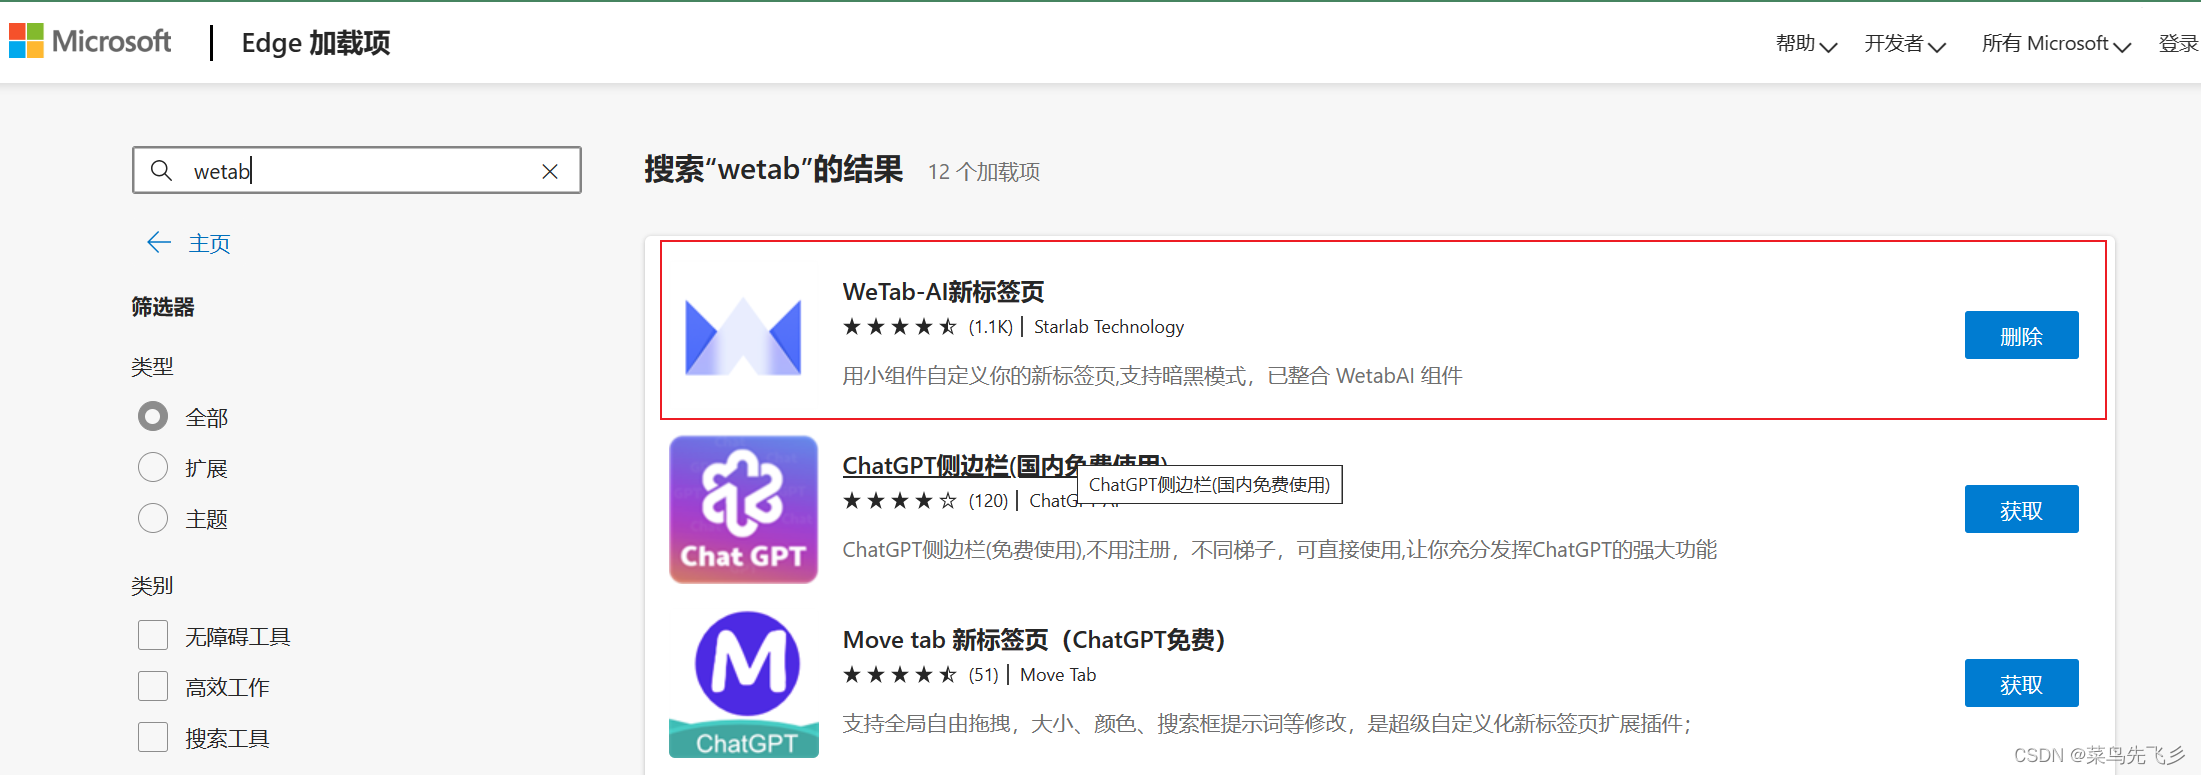Click the 登录 sign-in link
The image size is (2201, 775).
(x=2178, y=43)
